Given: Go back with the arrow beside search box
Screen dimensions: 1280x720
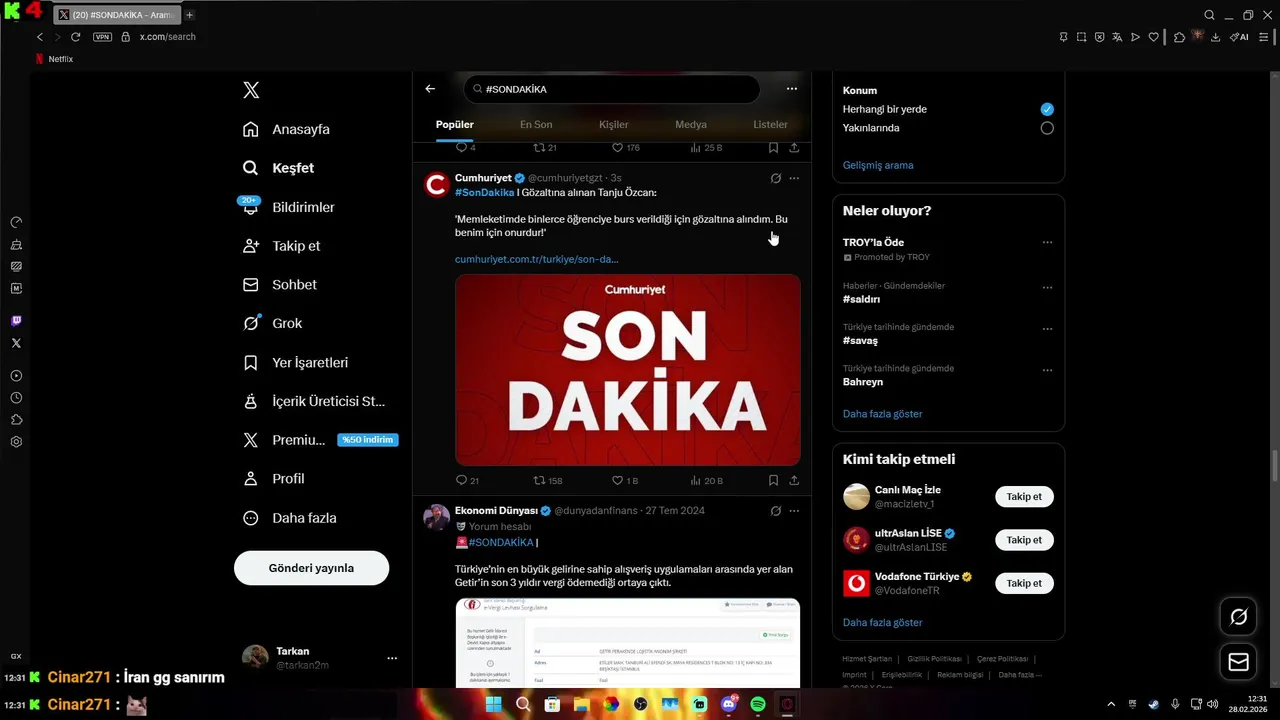Looking at the screenshot, I should click(430, 89).
